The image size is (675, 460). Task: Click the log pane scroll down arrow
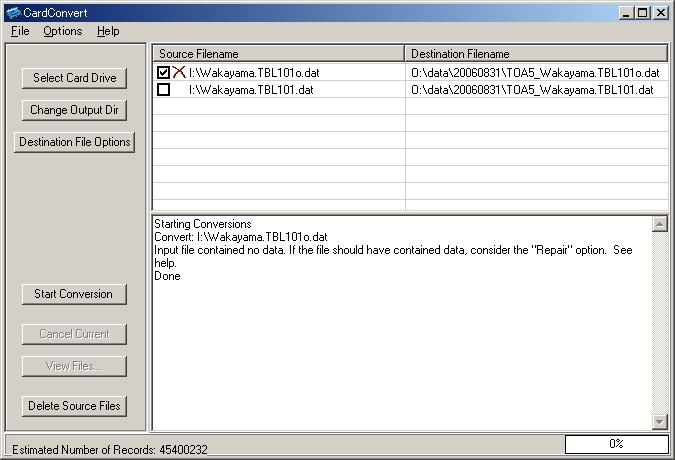tap(660, 422)
